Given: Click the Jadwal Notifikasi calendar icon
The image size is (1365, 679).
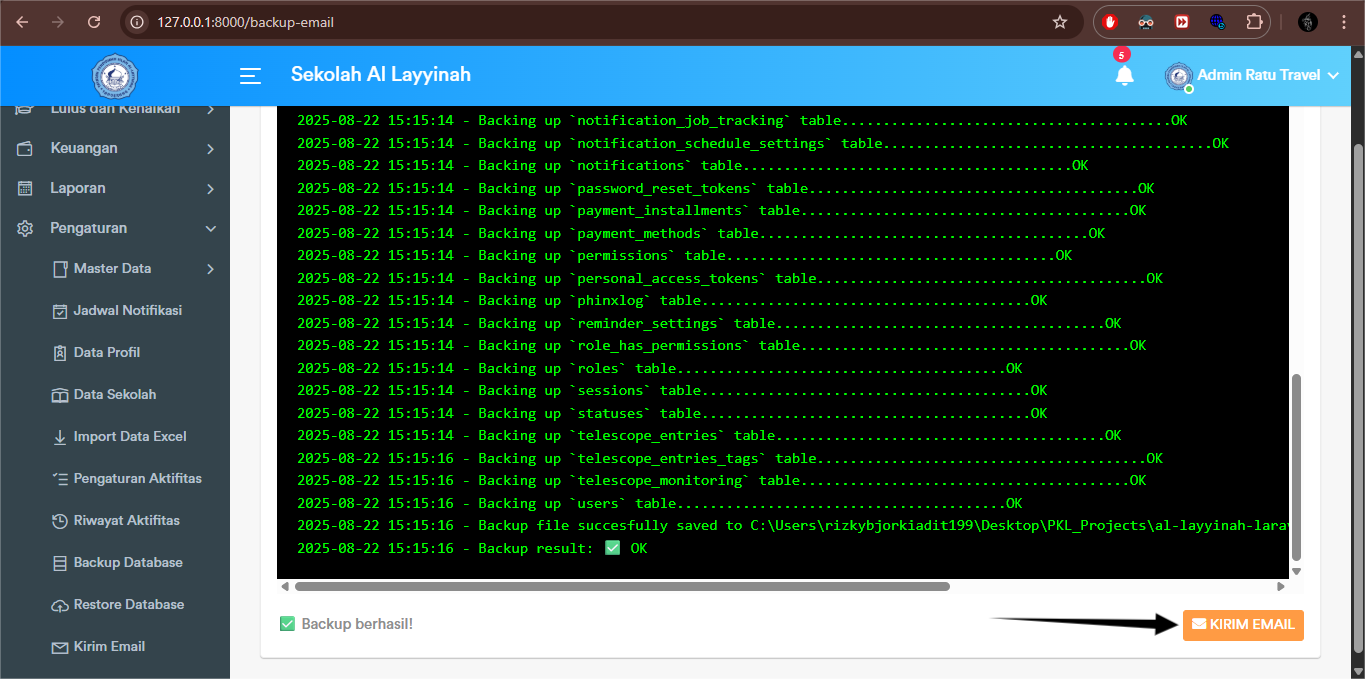Looking at the screenshot, I should pyautogui.click(x=59, y=310).
